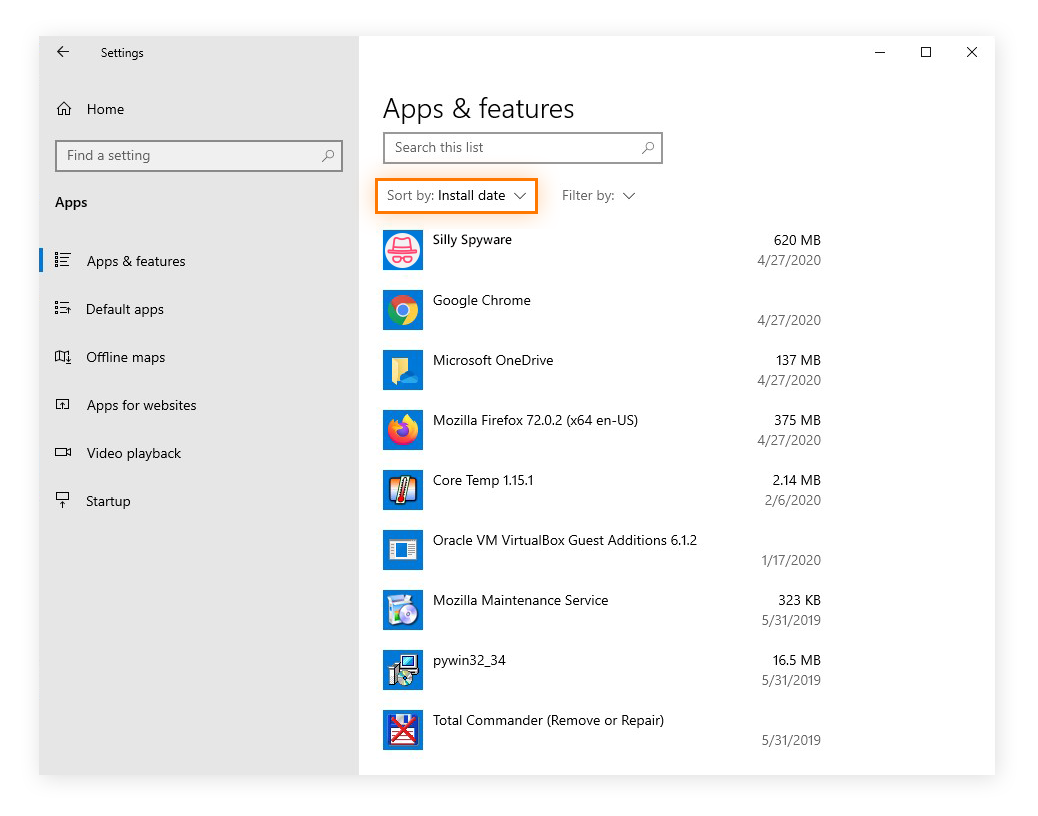This screenshot has height=816, width=1038.
Task: Select Oracle VM VirtualBox Guest Additions entry
Action: [x=565, y=540]
